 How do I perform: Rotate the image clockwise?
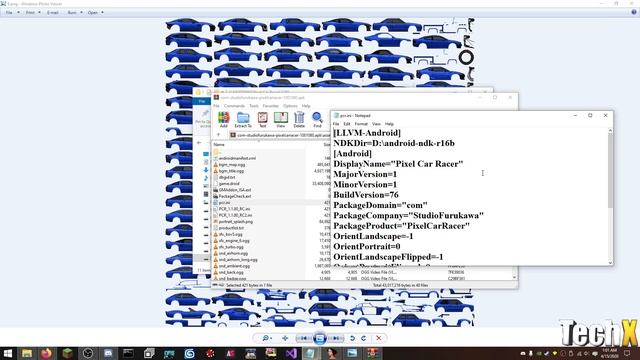tap(363, 338)
